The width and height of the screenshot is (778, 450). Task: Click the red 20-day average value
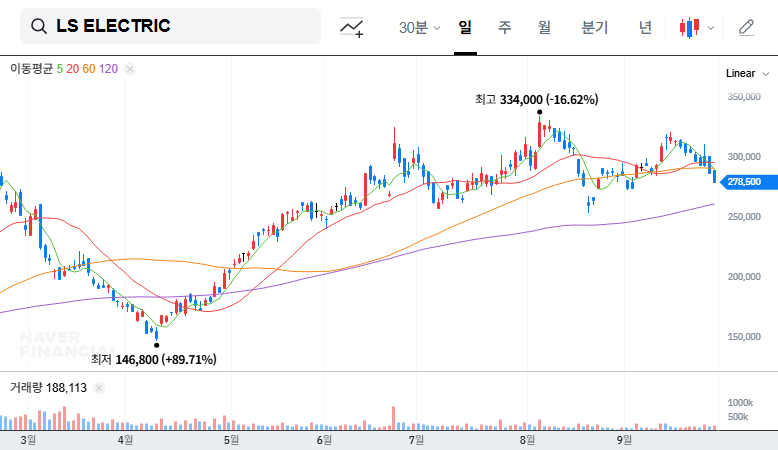click(x=72, y=69)
